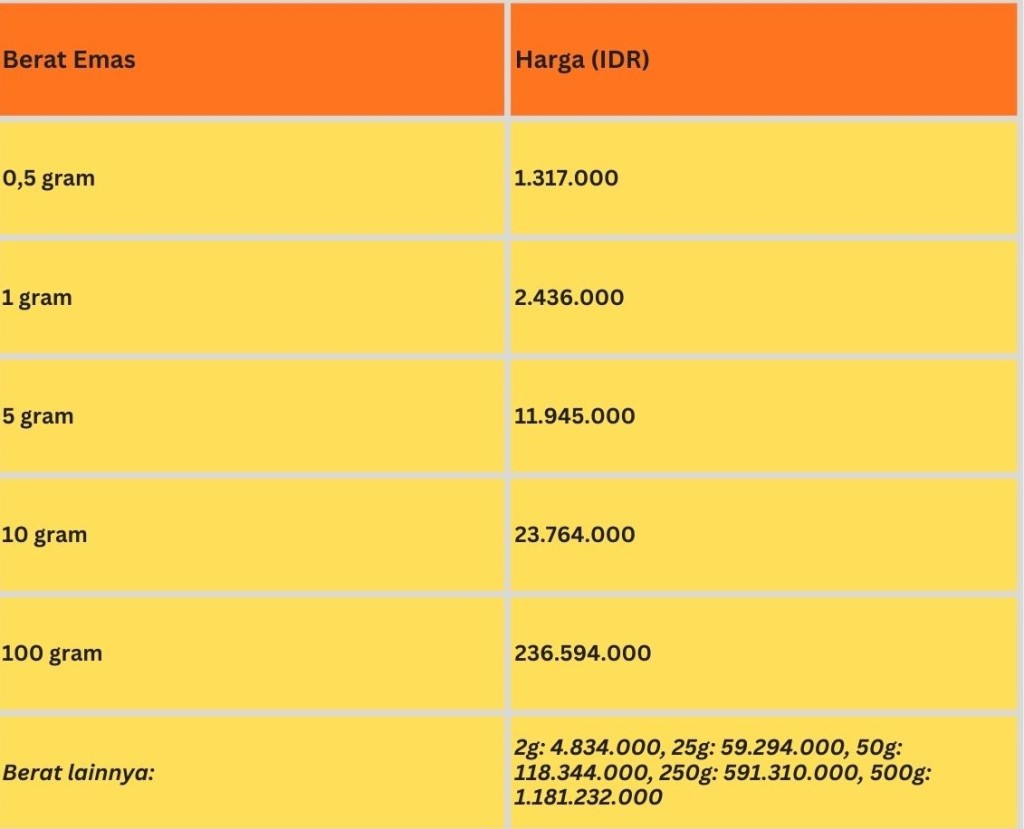The height and width of the screenshot is (829, 1024).
Task: Click the Berat Emas column header
Action: point(69,60)
